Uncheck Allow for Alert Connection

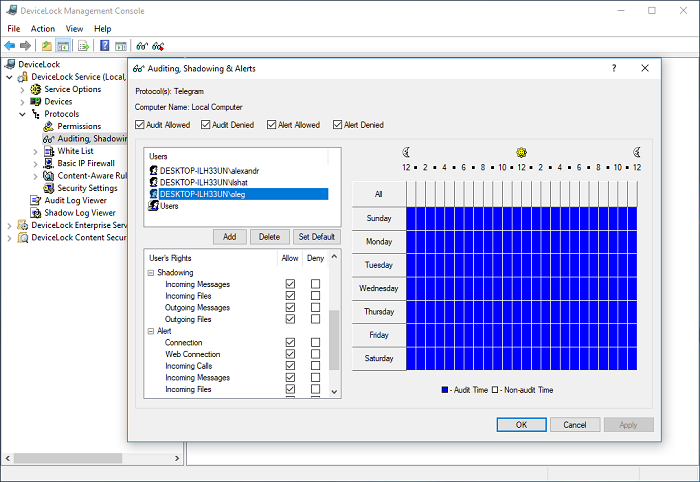click(x=290, y=342)
